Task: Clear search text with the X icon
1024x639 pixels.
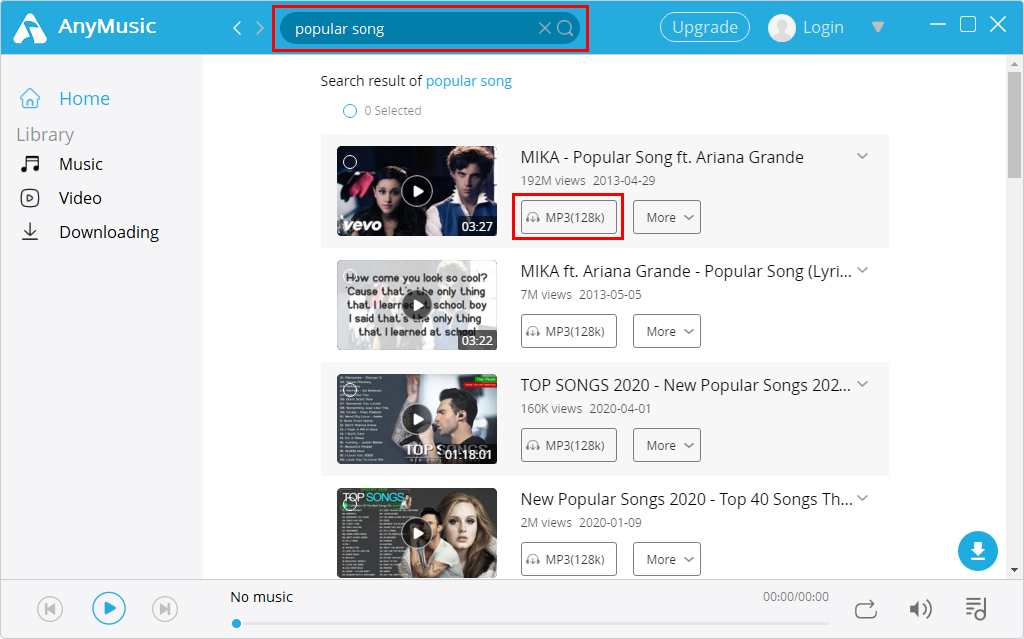Action: click(544, 28)
